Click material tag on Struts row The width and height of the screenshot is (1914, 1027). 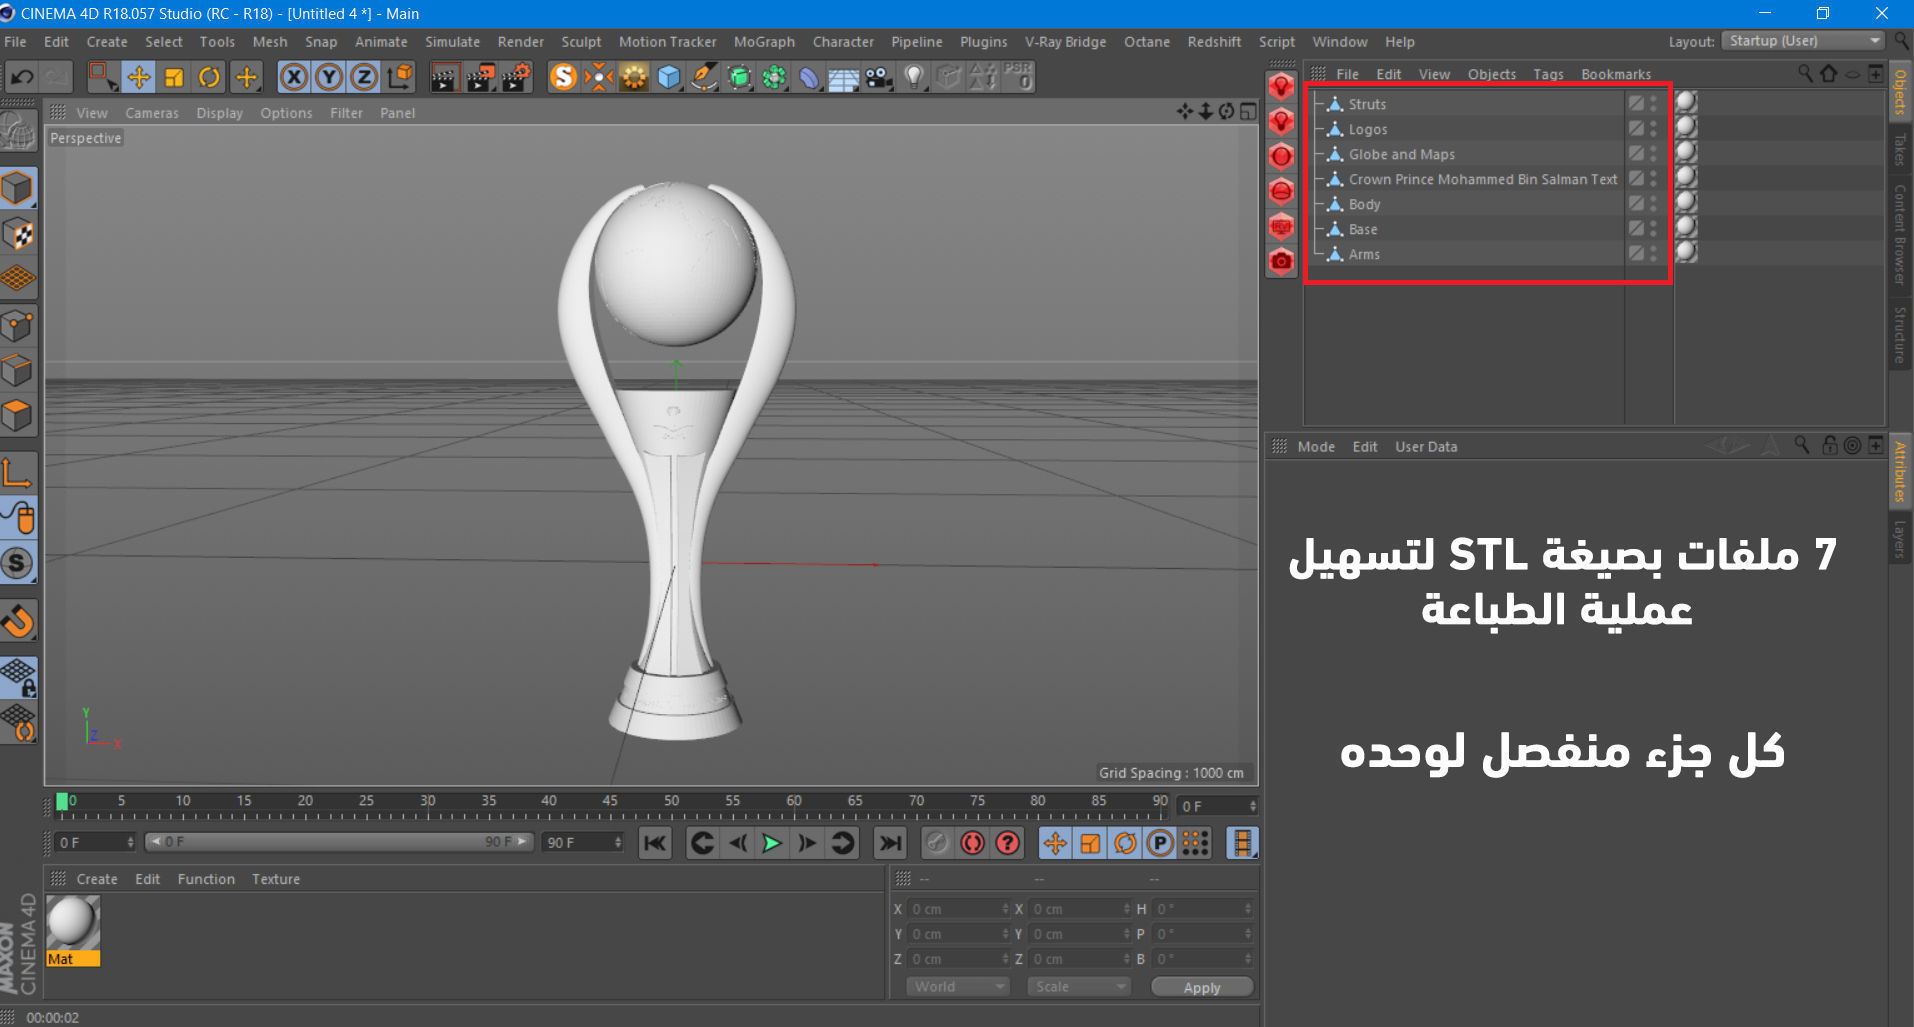click(x=1687, y=102)
